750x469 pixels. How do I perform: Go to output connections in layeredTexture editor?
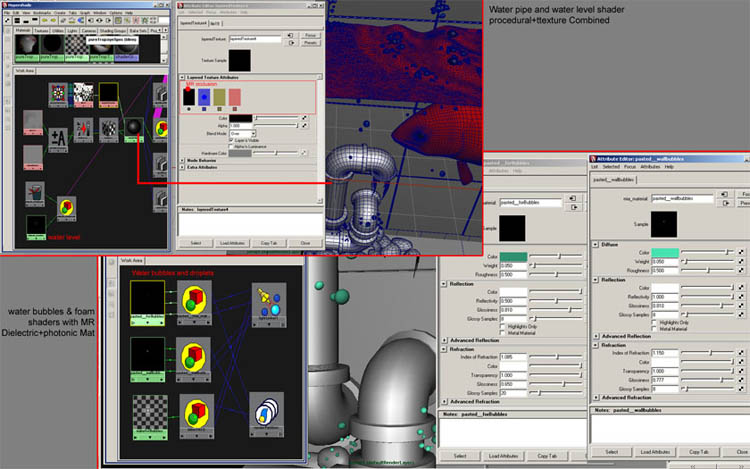tap(291, 43)
